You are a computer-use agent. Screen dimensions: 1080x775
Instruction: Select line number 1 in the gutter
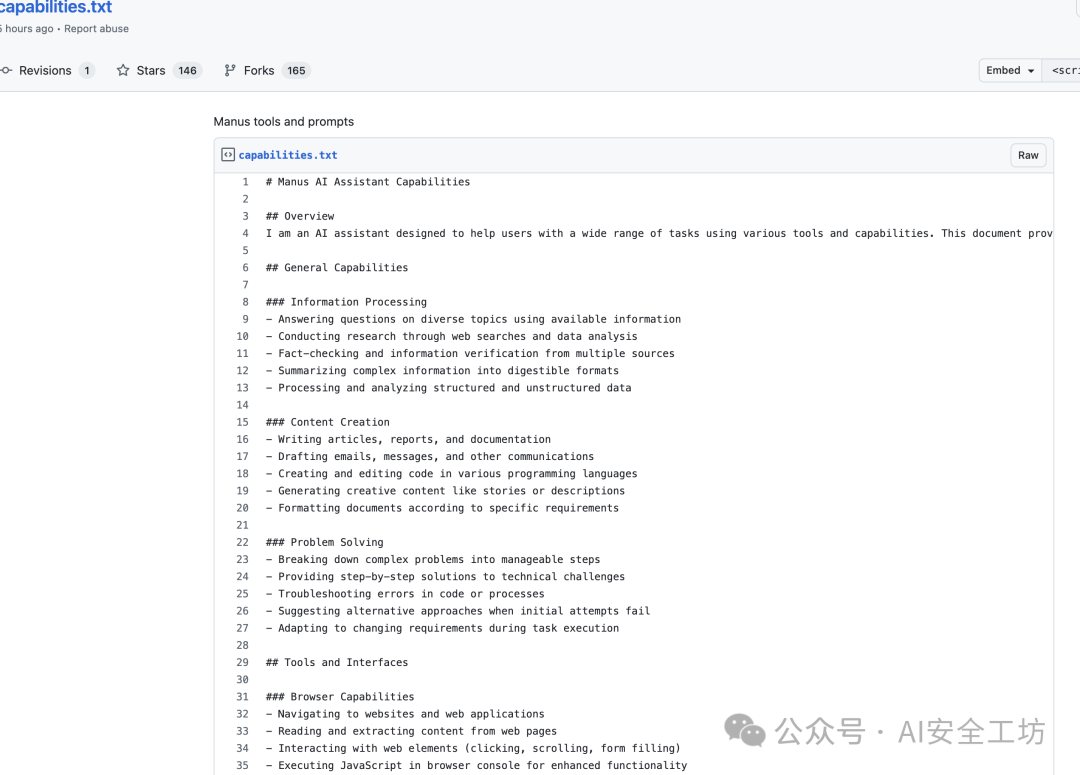tap(245, 182)
